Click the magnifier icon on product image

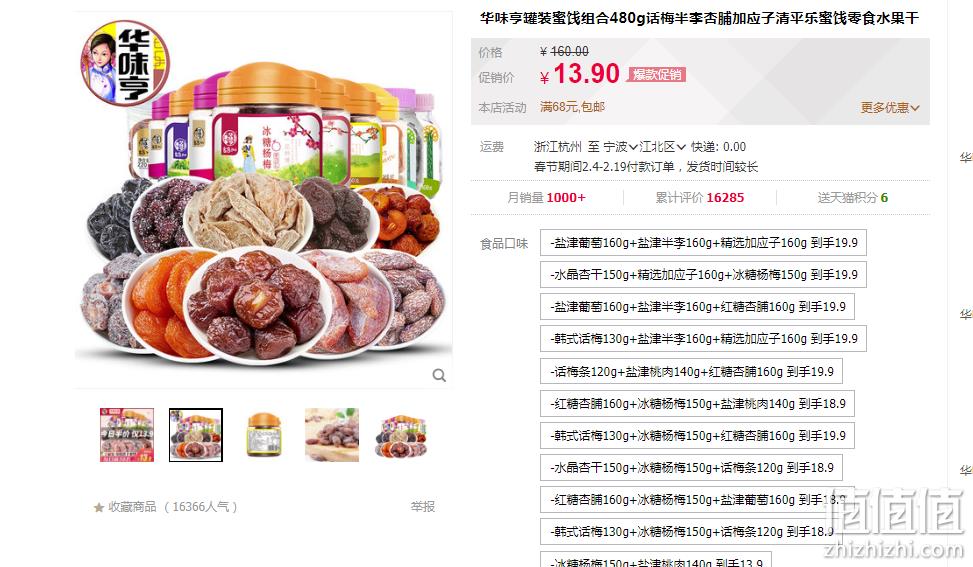(439, 375)
